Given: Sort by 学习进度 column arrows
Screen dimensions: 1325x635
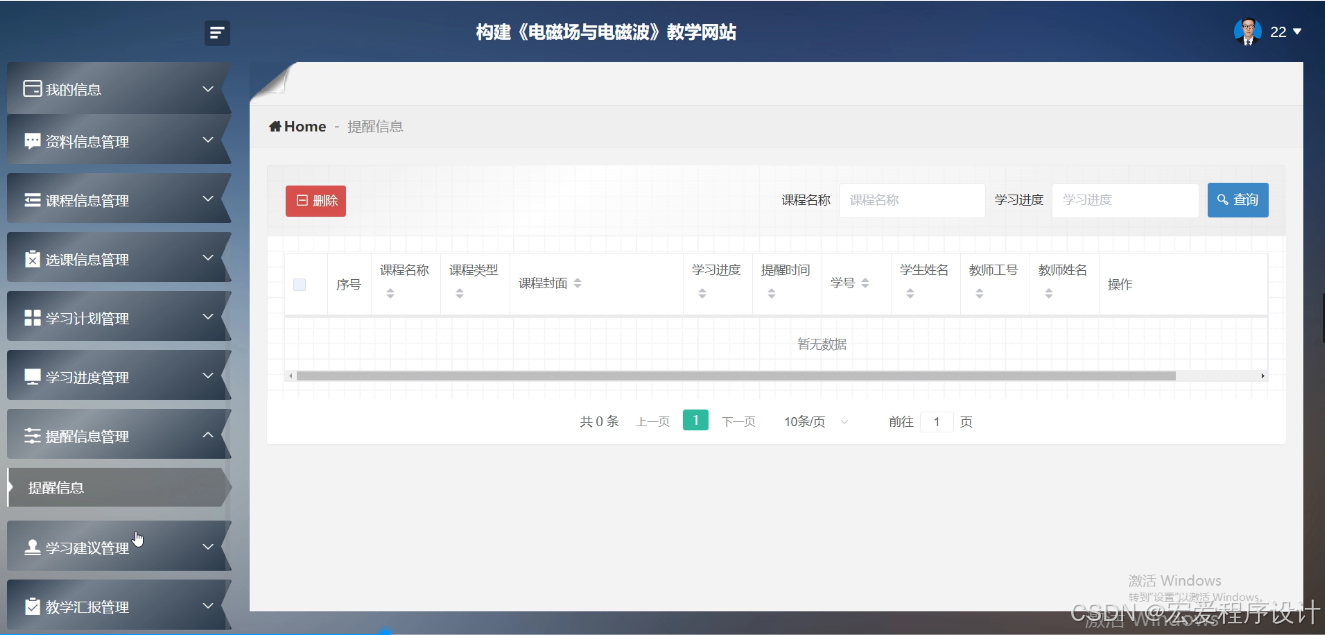Looking at the screenshot, I should [x=702, y=294].
